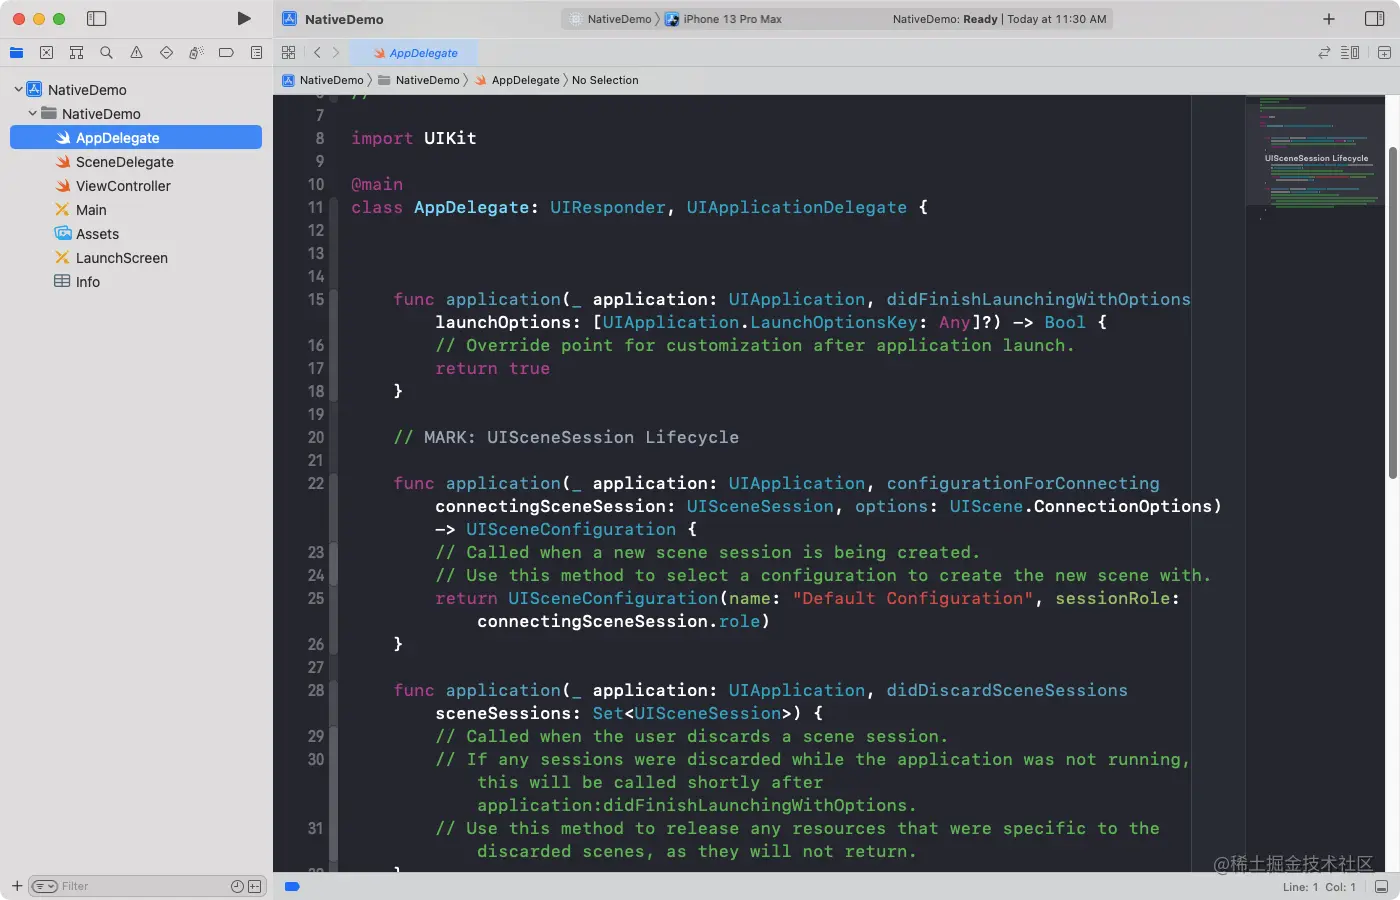The image size is (1400, 900).
Task: Show the inspector panel via the top-right toggle
Action: (x=1374, y=18)
